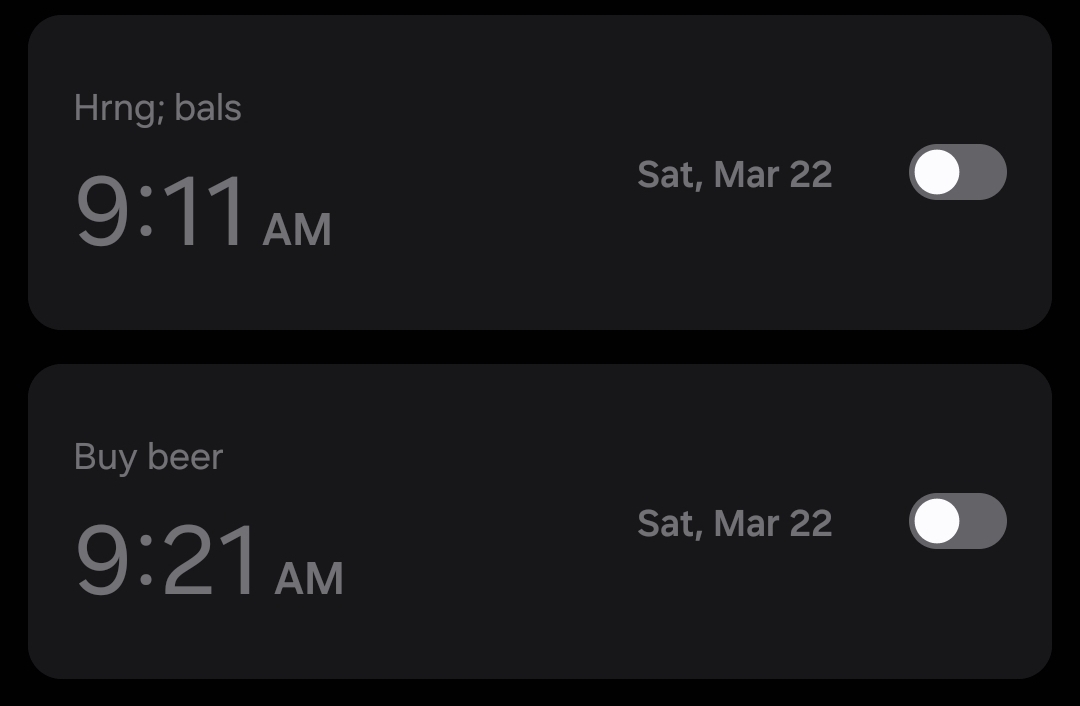Tap the 9:11 alarm time

[x=162, y=212]
